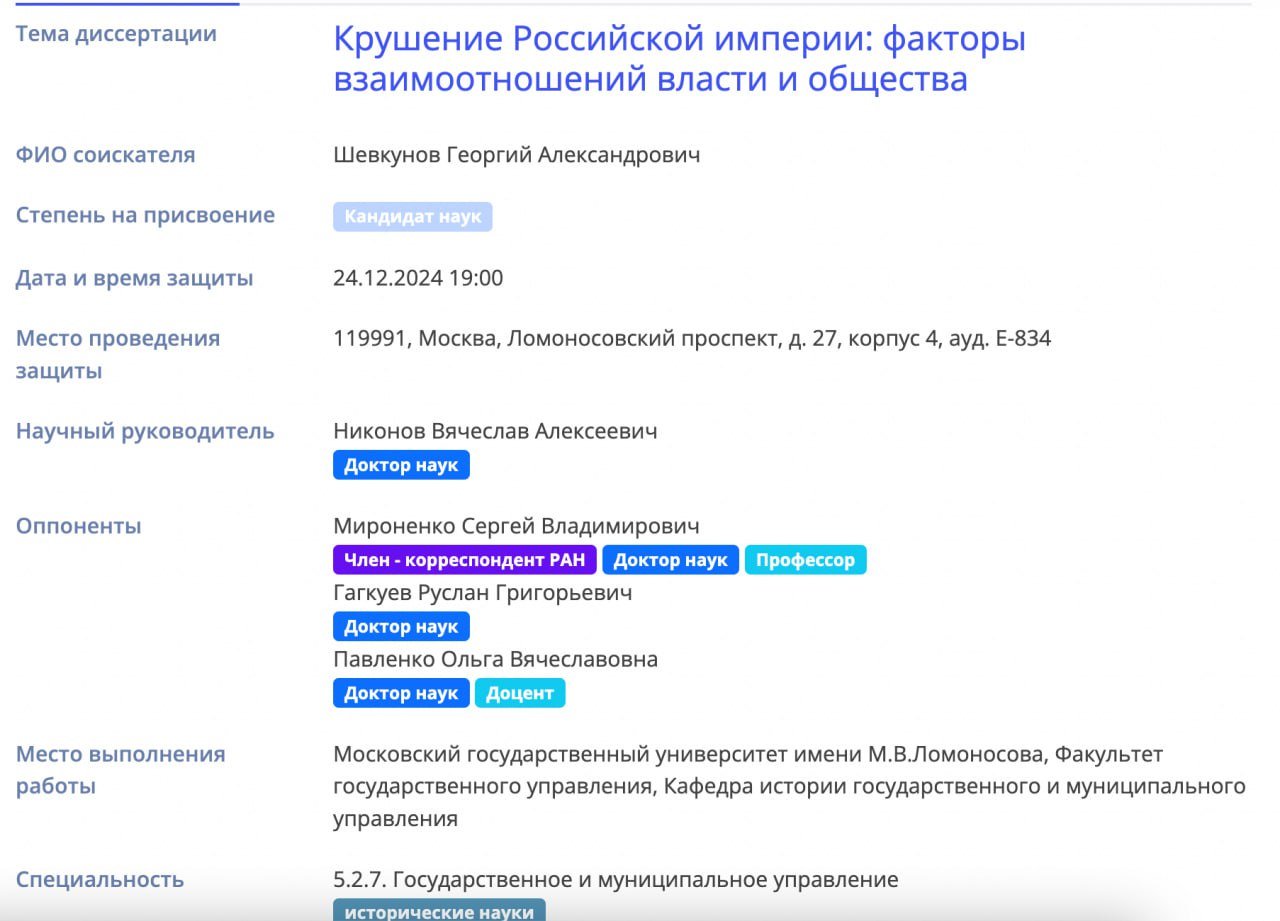Click the 'Доцент' badge

tap(520, 693)
